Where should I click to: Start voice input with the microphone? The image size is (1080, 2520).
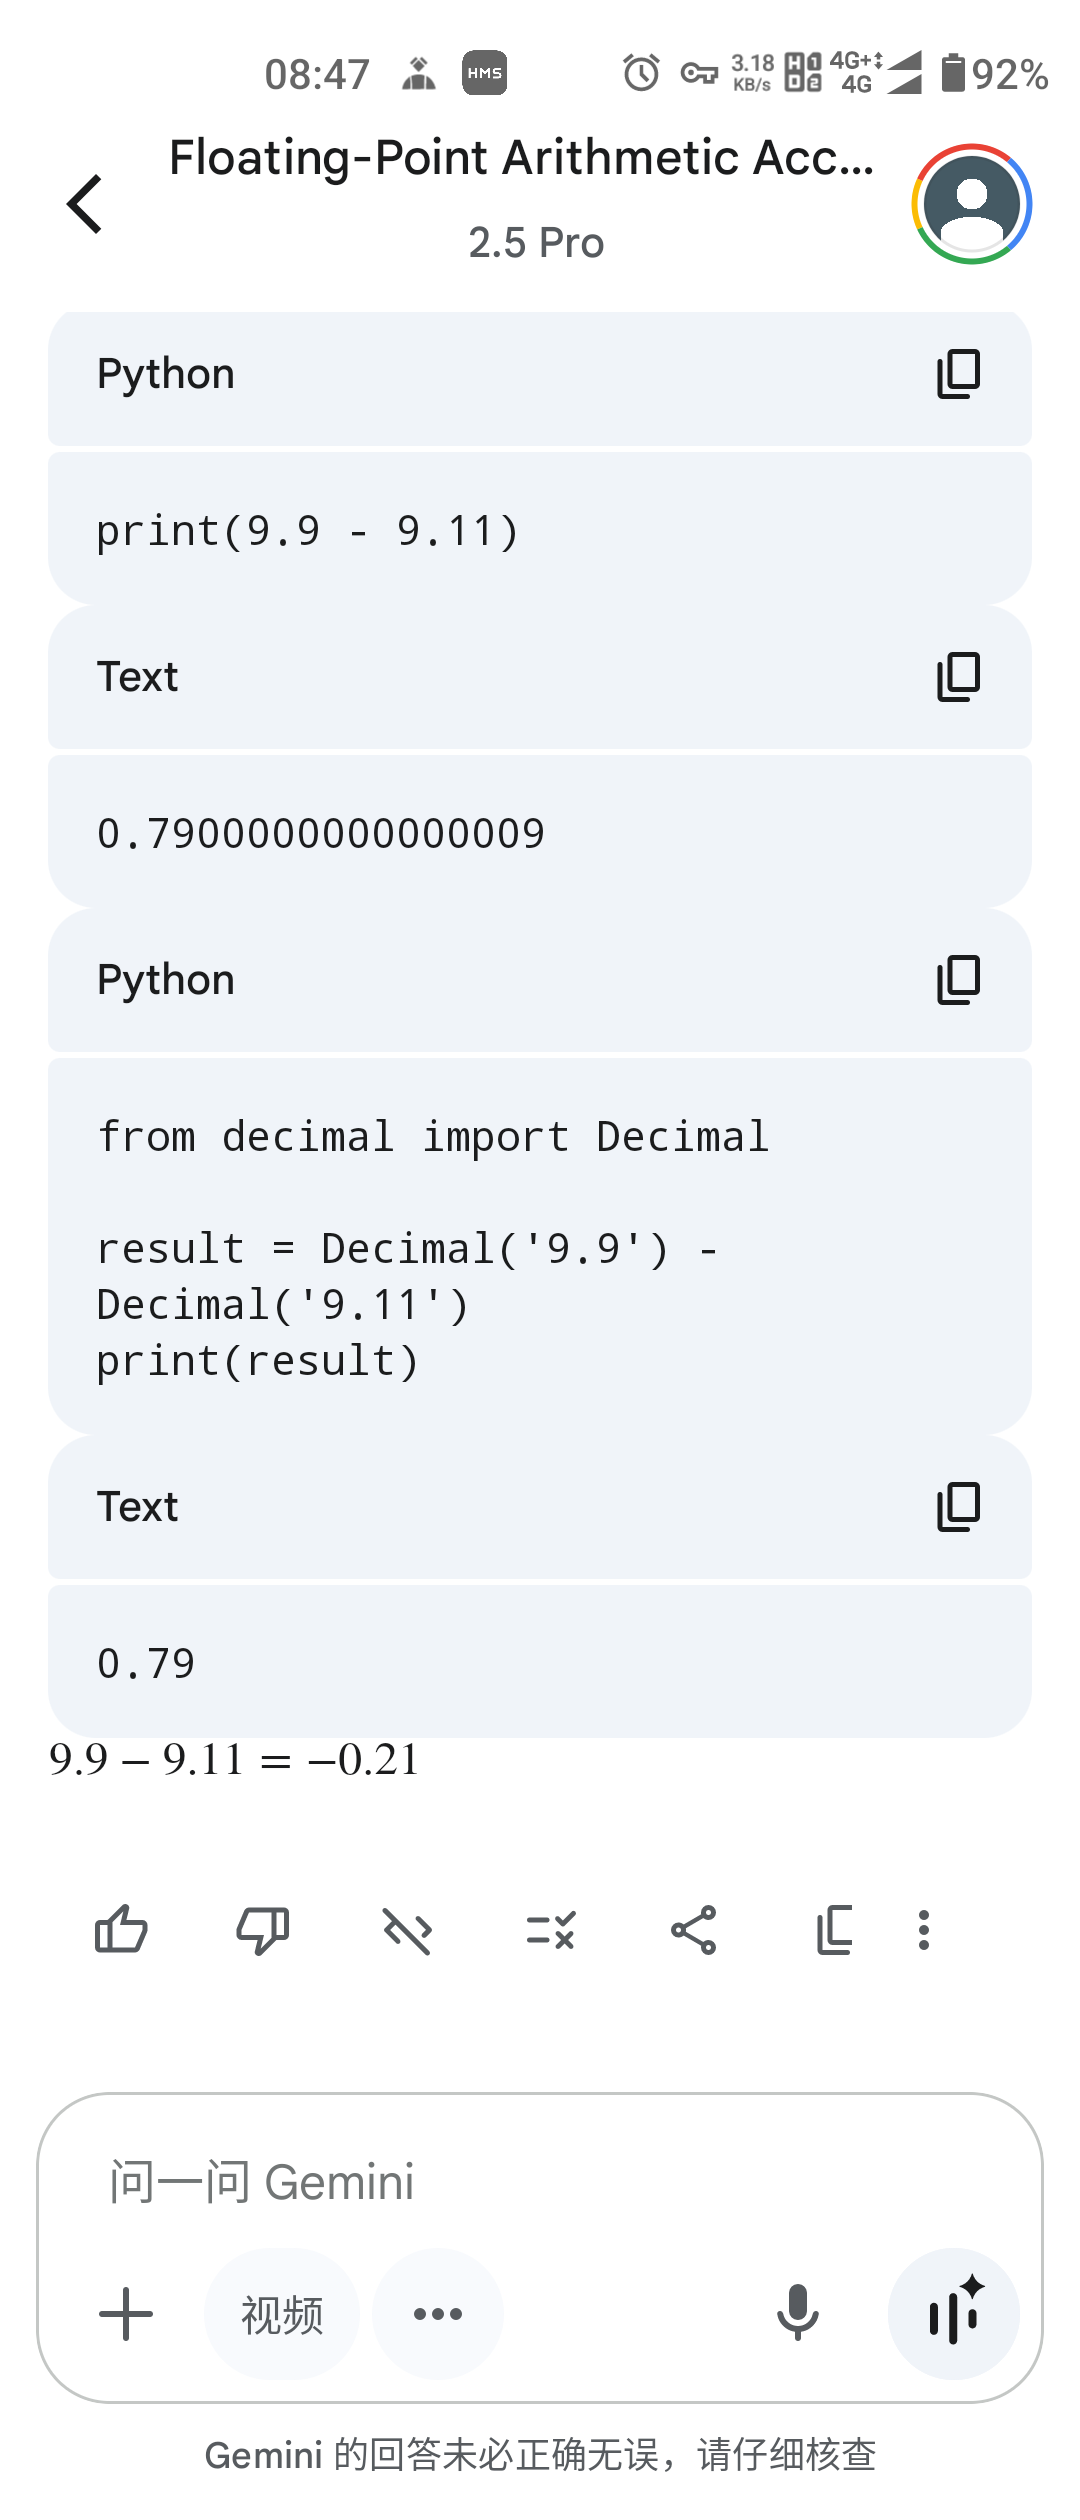click(x=798, y=2313)
